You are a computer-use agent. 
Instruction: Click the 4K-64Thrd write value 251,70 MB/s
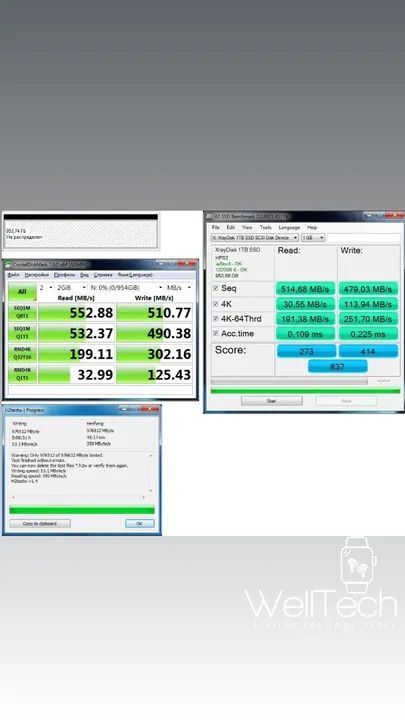pos(368,319)
